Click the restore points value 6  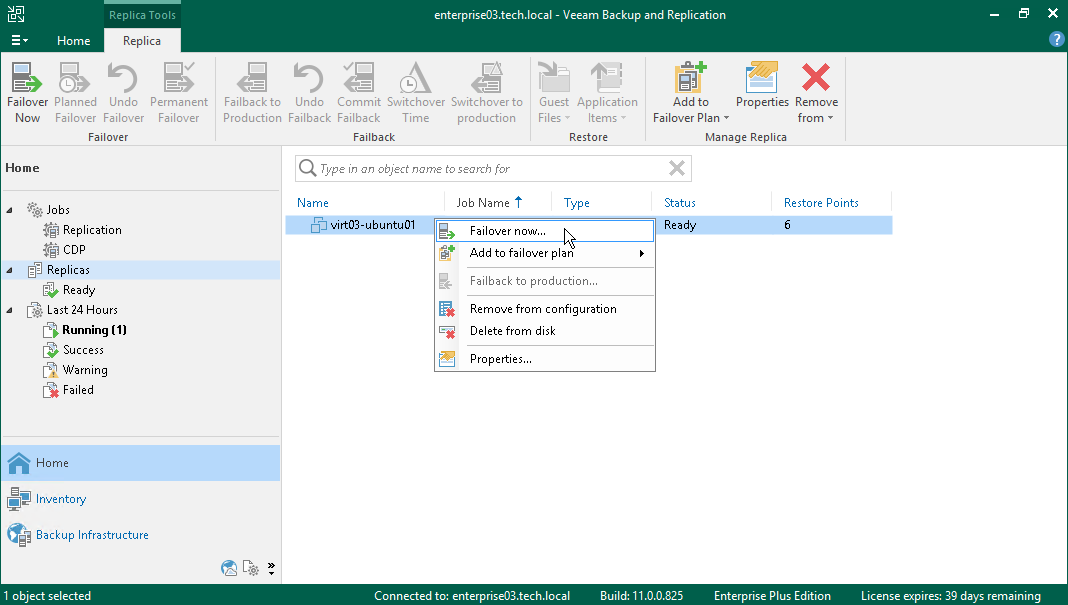click(x=787, y=225)
